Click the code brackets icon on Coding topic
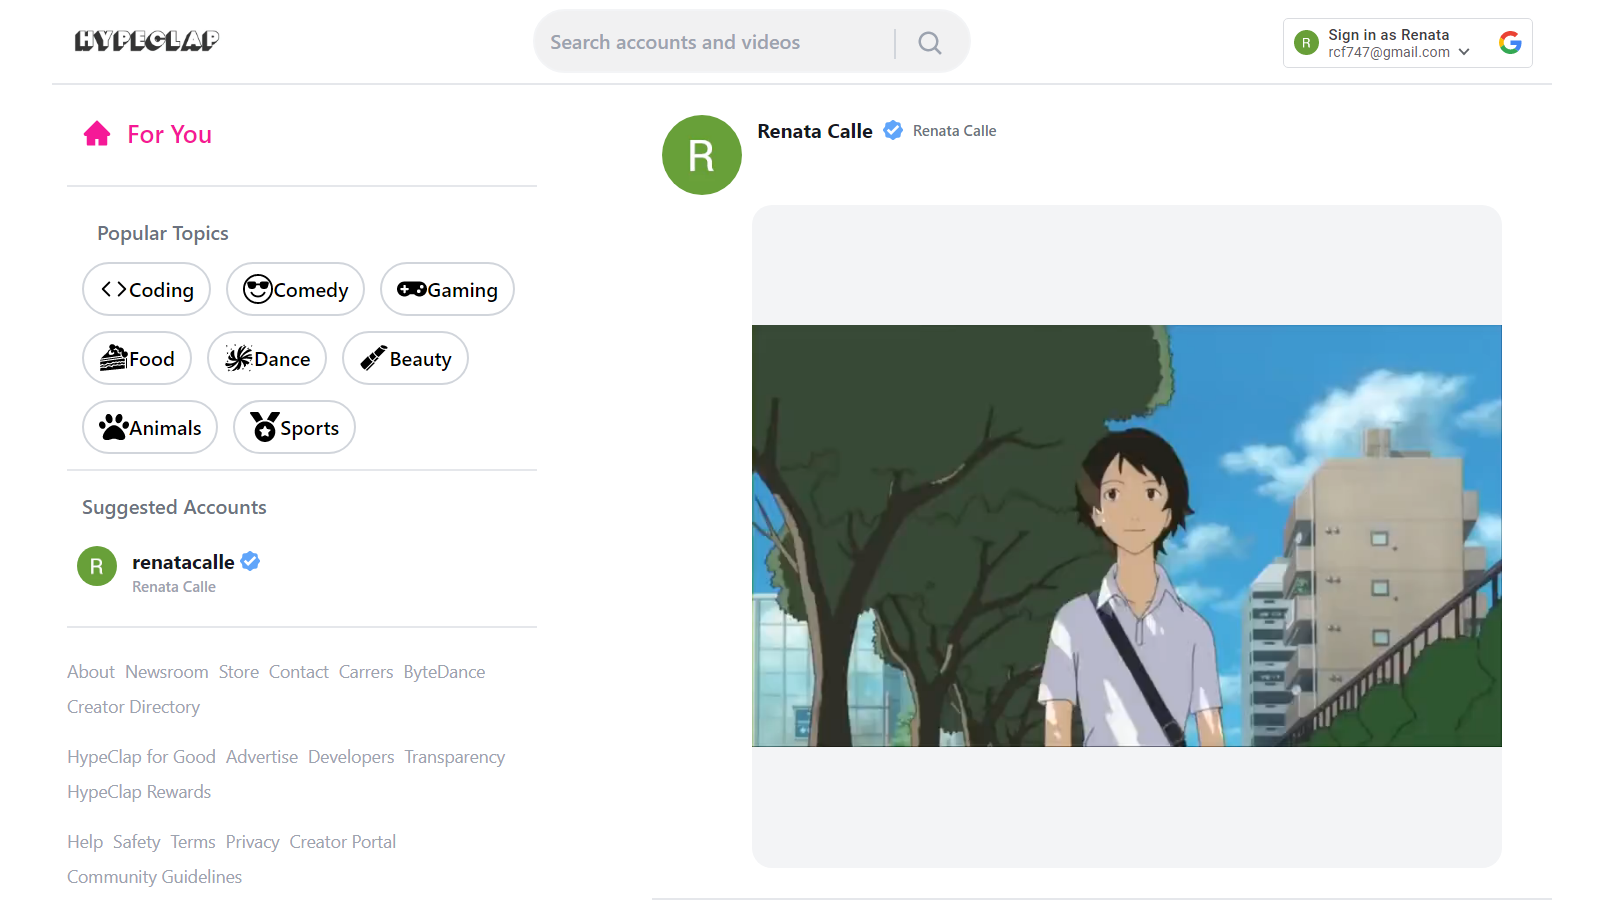This screenshot has height=916, width=1604. [x=113, y=289]
